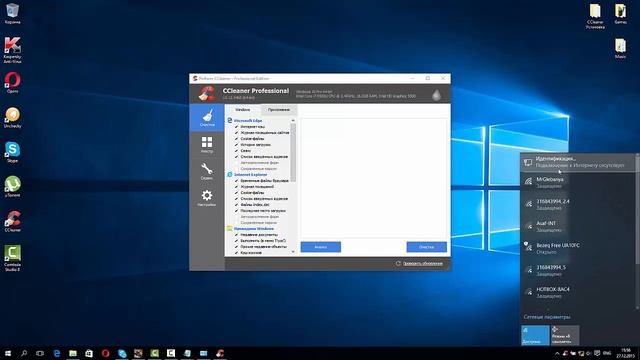Open the Windows Start menu

click(8, 353)
